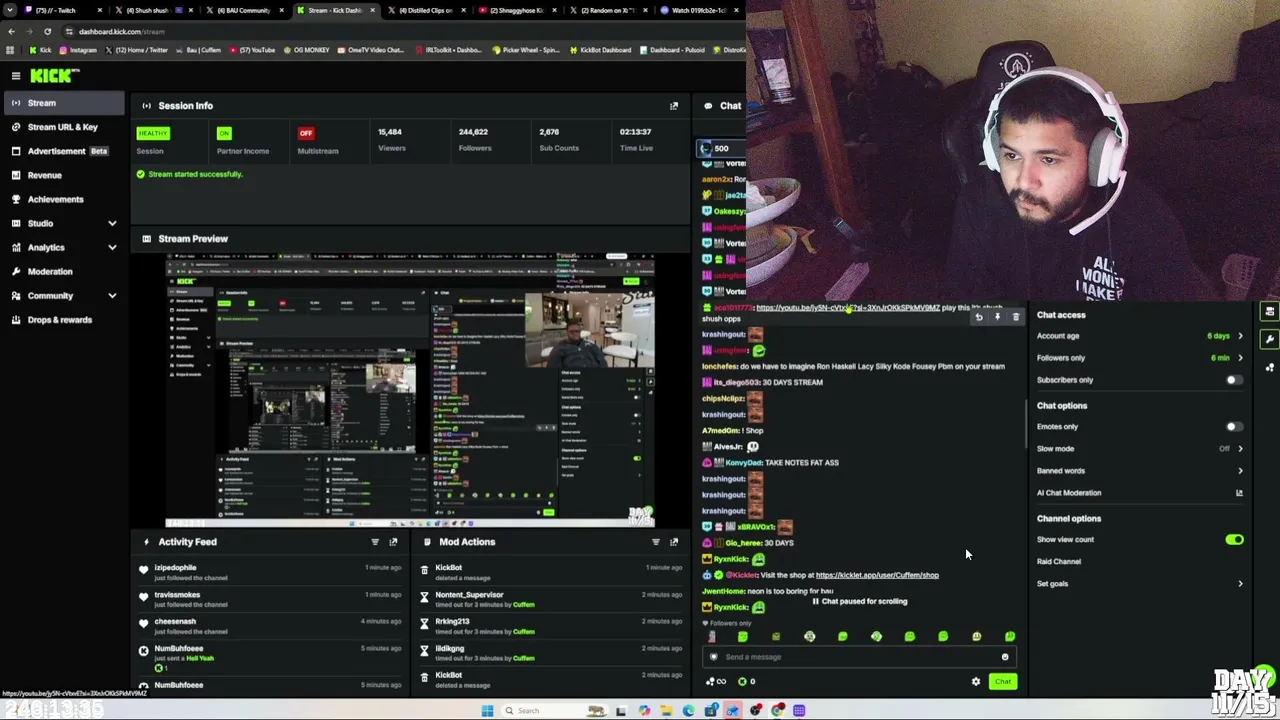Open Moderation page in sidebar
1280x720 pixels.
tap(64, 272)
